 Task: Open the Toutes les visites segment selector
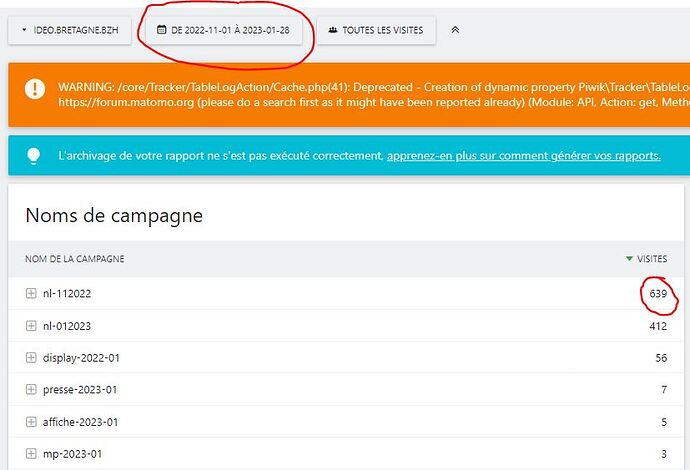click(376, 30)
